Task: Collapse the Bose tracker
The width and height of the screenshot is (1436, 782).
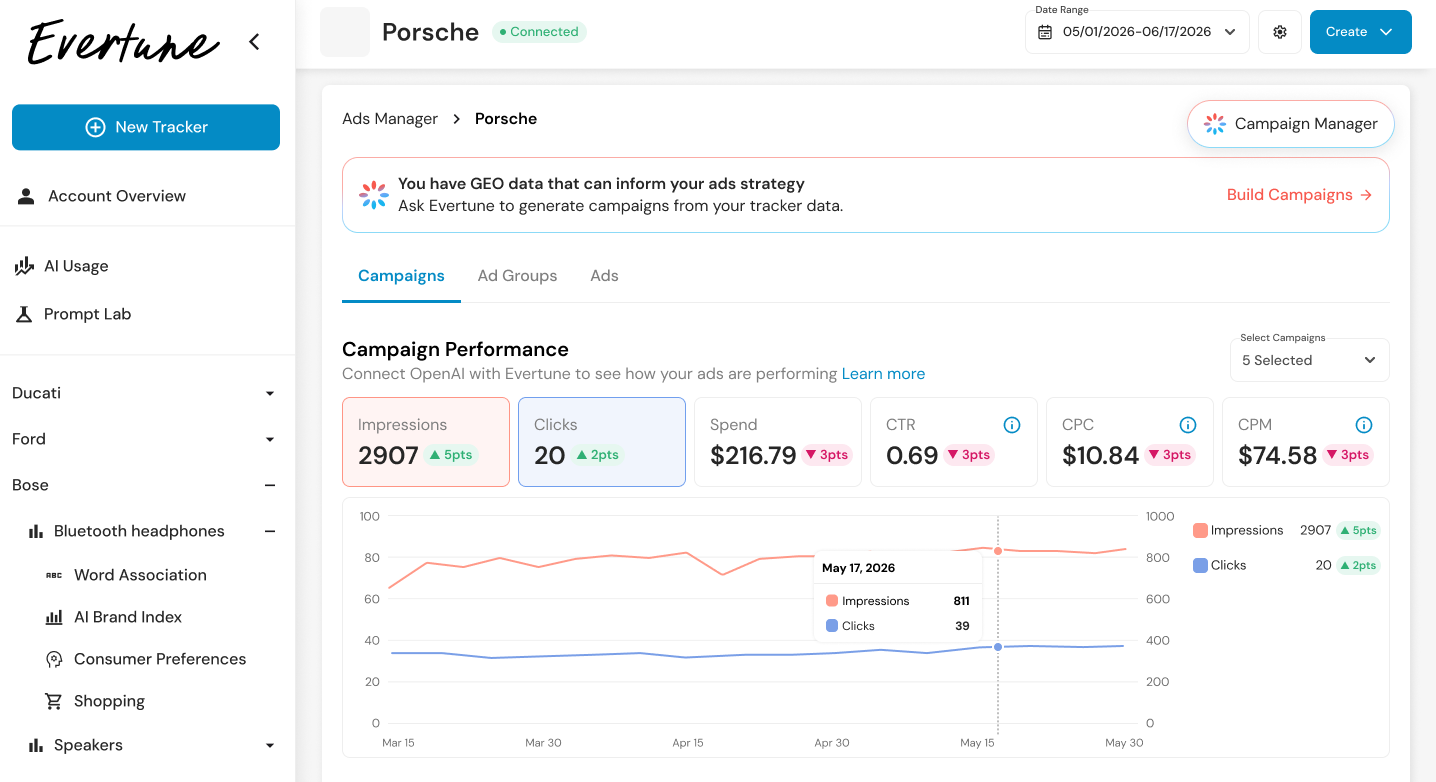Action: point(270,485)
